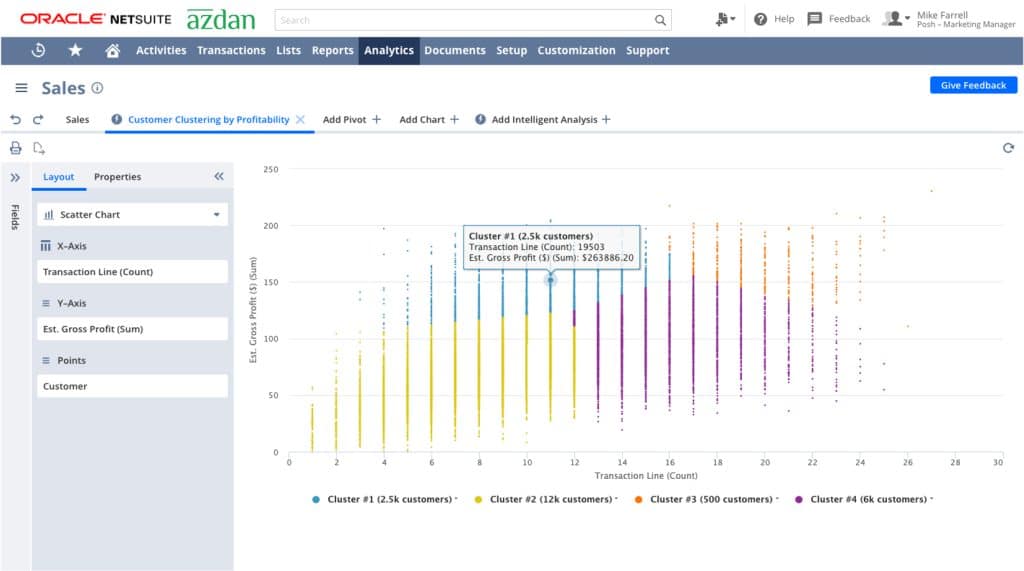1024x571 pixels.
Task: Click the plus next to Add Intelligent Analysis
Action: click(606, 120)
